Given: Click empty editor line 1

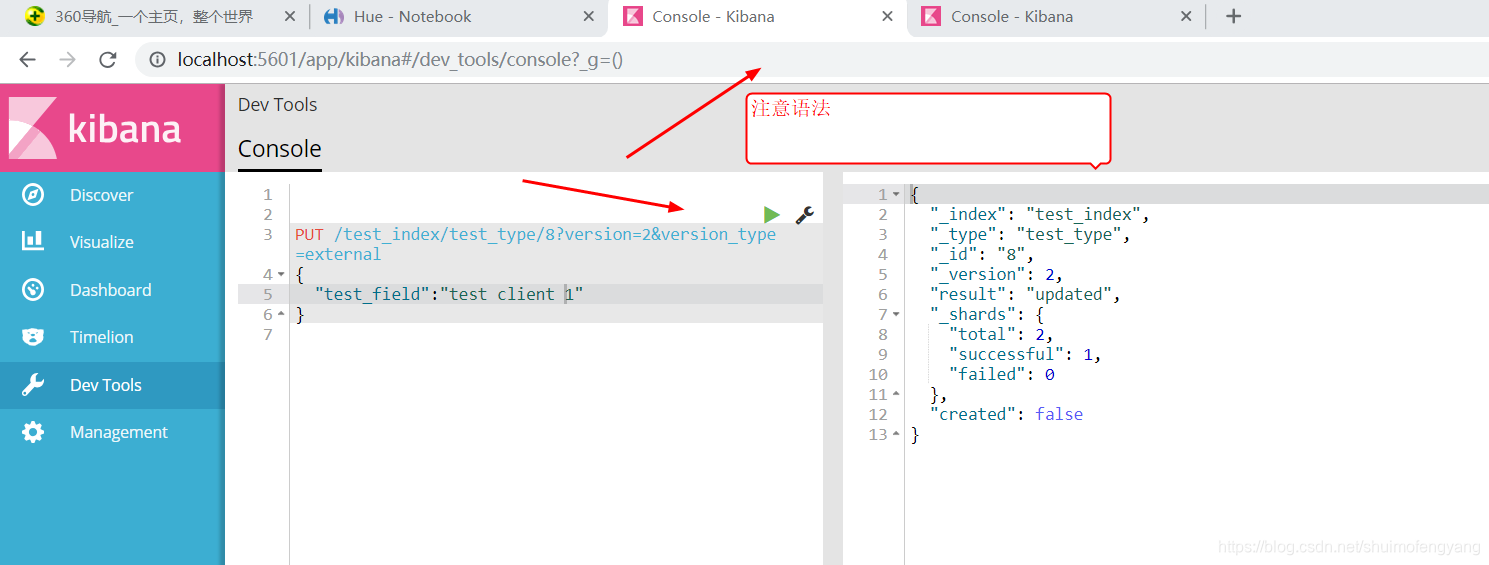Looking at the screenshot, I should pyautogui.click(x=556, y=194).
